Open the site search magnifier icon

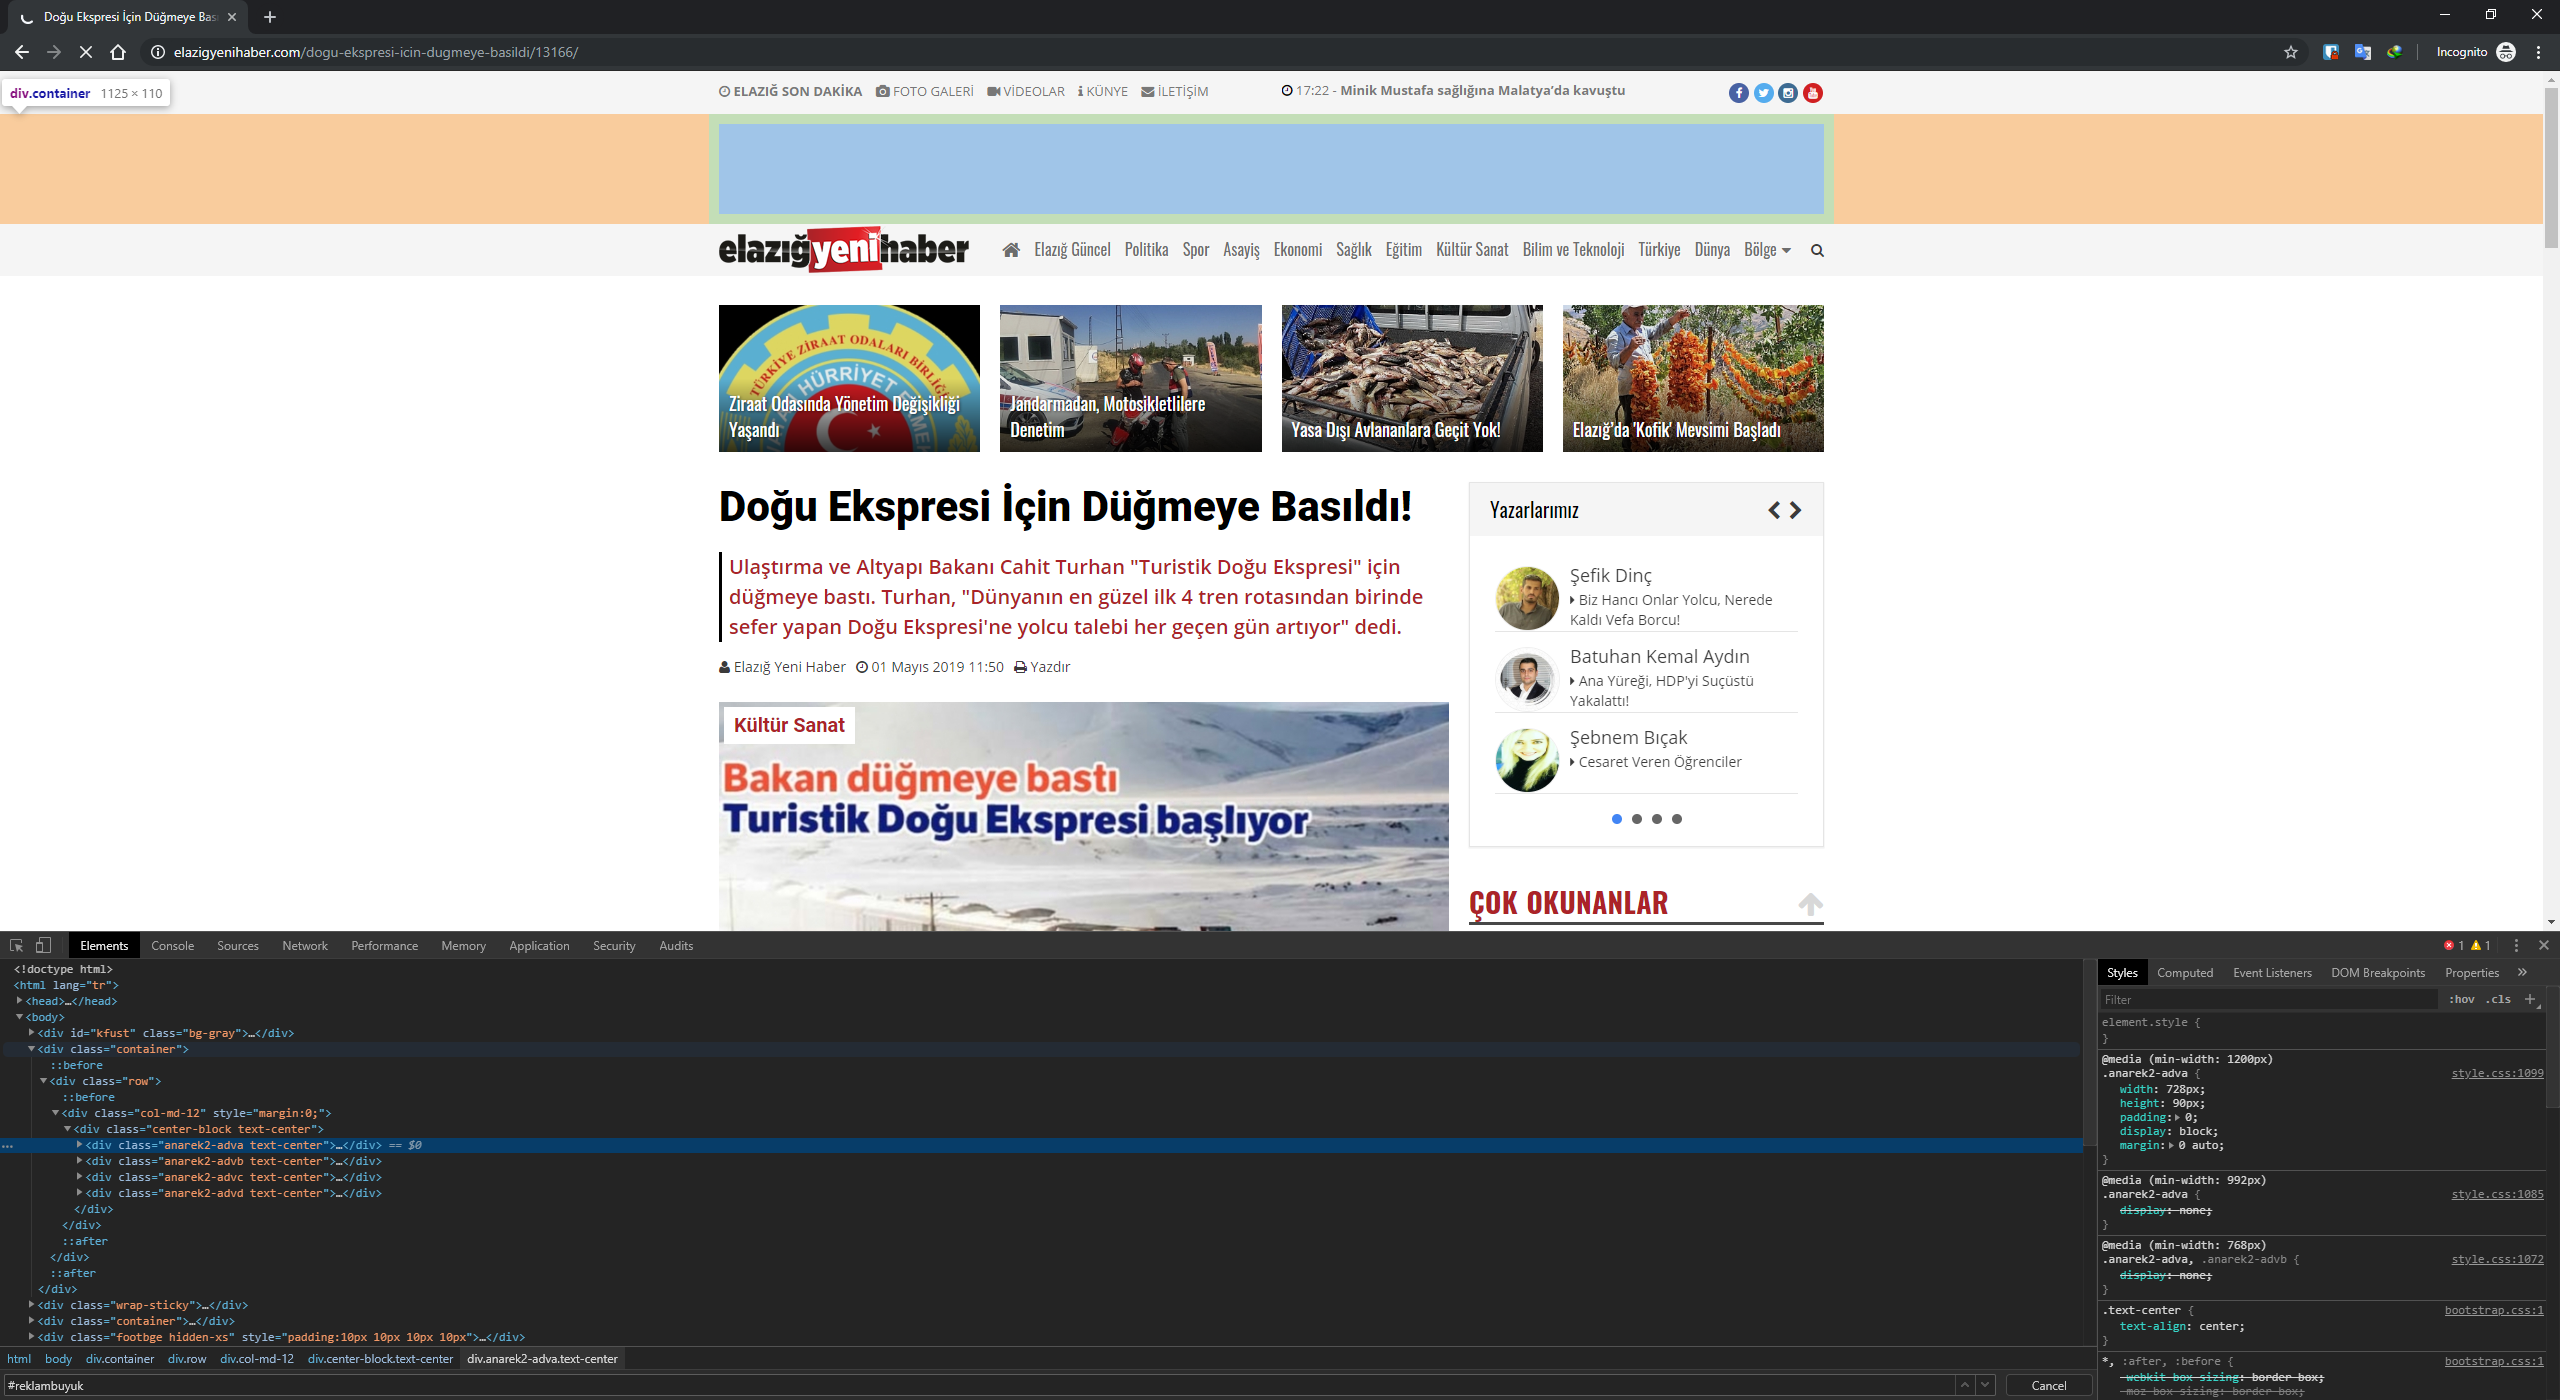pyautogui.click(x=1818, y=250)
